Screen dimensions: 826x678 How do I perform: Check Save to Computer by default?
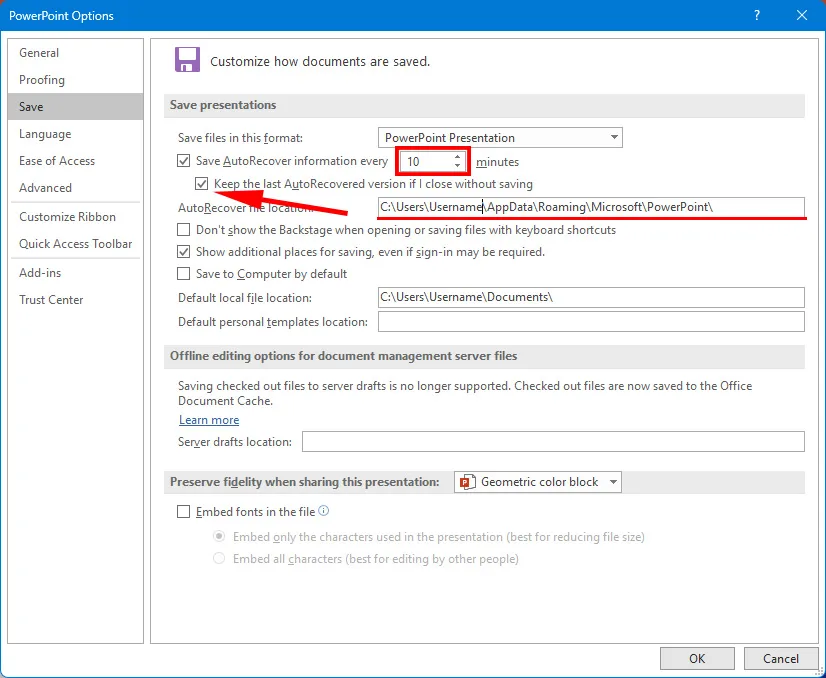pos(183,274)
